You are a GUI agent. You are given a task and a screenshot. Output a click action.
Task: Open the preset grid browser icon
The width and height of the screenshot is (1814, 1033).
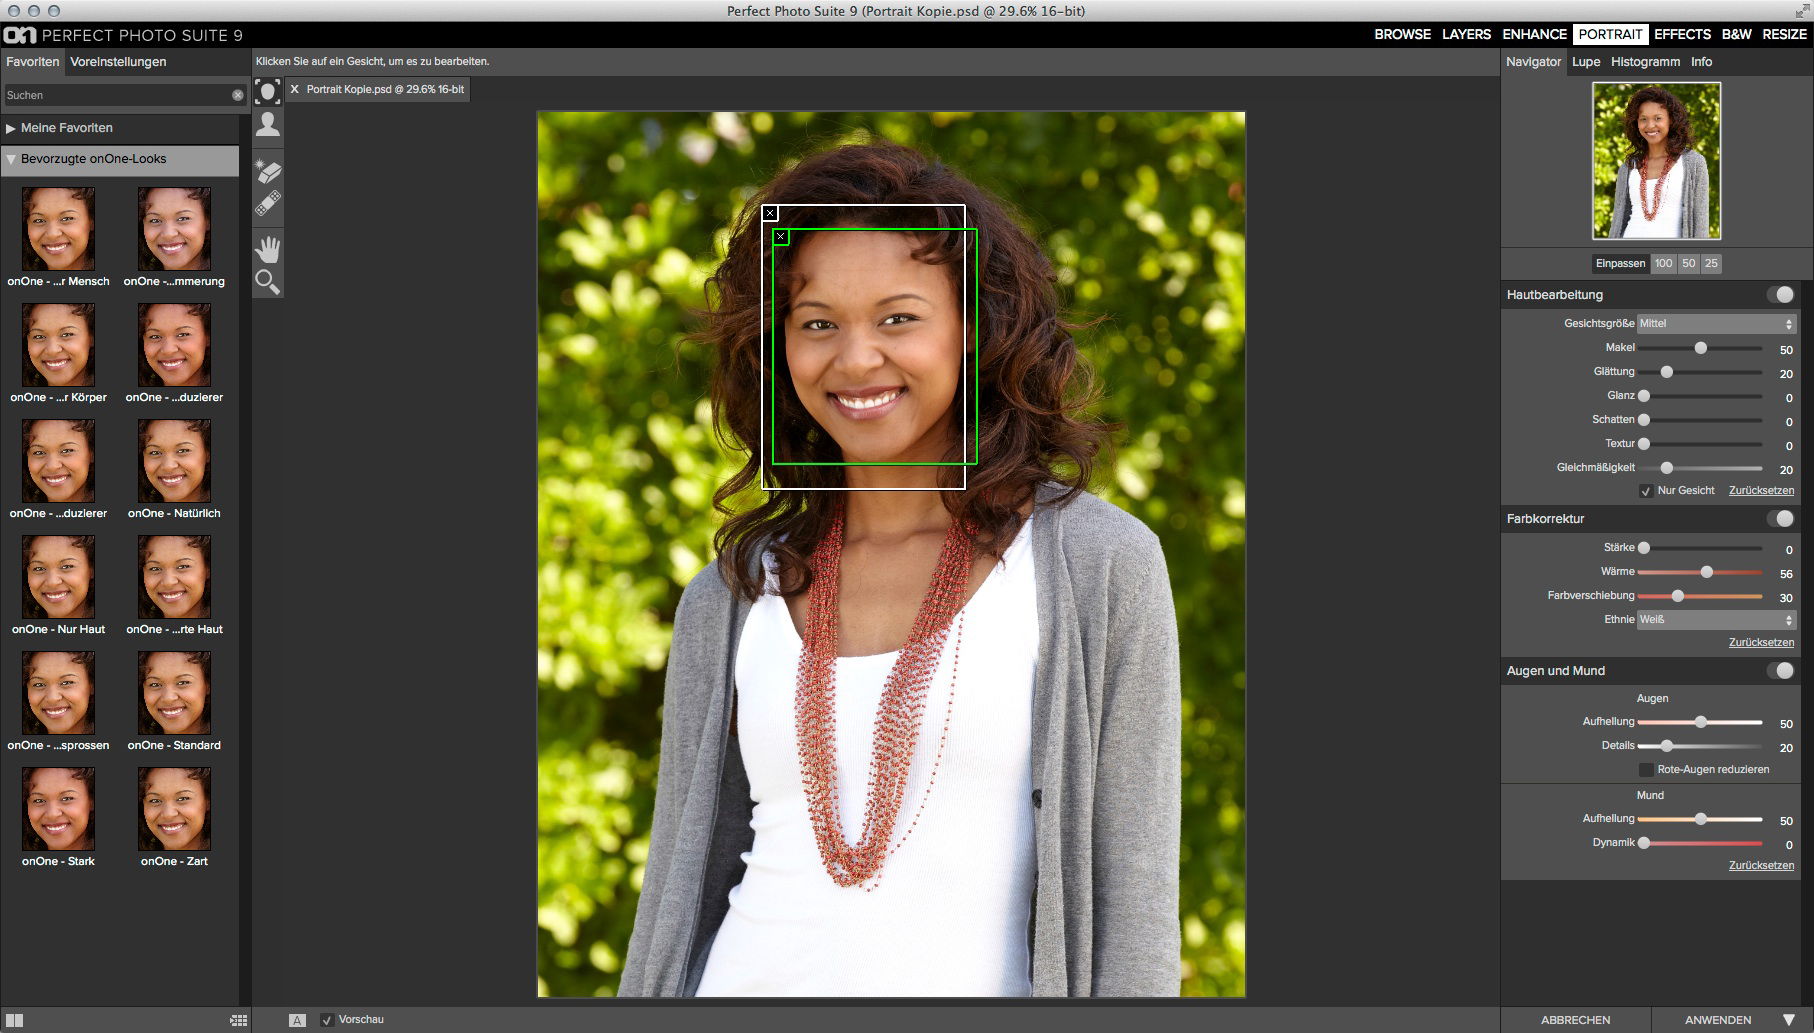[x=238, y=1020]
